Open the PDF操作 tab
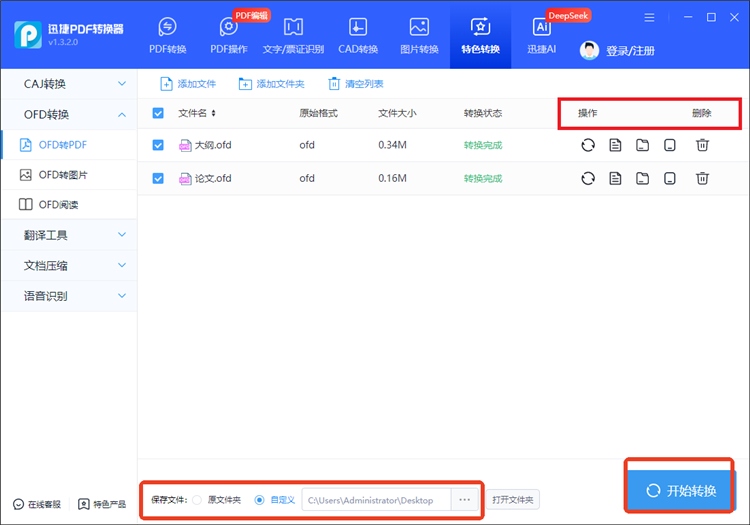 point(229,36)
